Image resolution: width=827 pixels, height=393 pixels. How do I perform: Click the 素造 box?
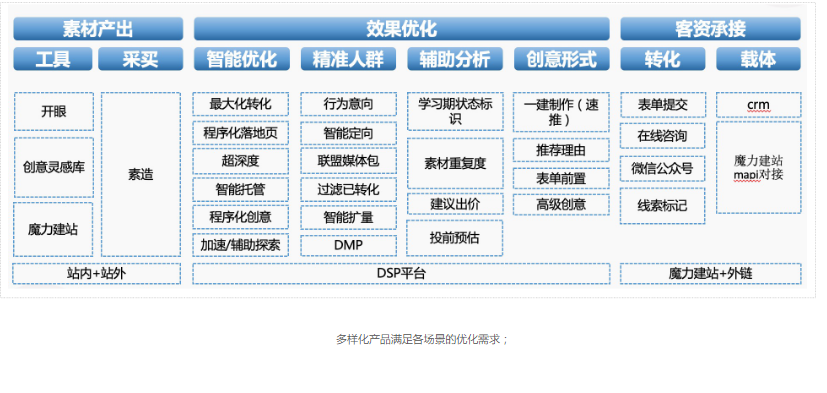pyautogui.click(x=141, y=175)
